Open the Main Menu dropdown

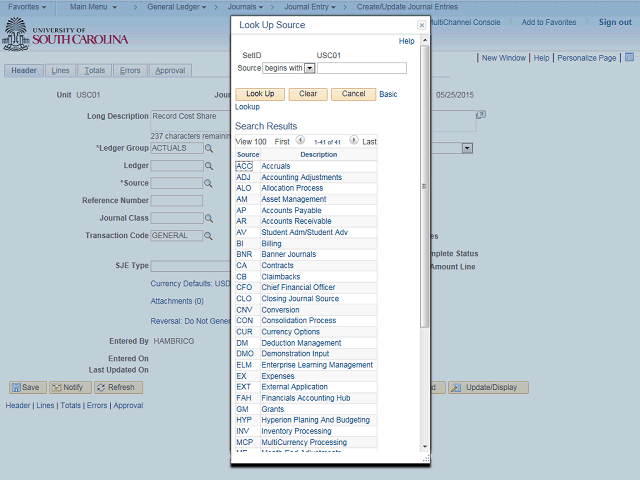(93, 7)
